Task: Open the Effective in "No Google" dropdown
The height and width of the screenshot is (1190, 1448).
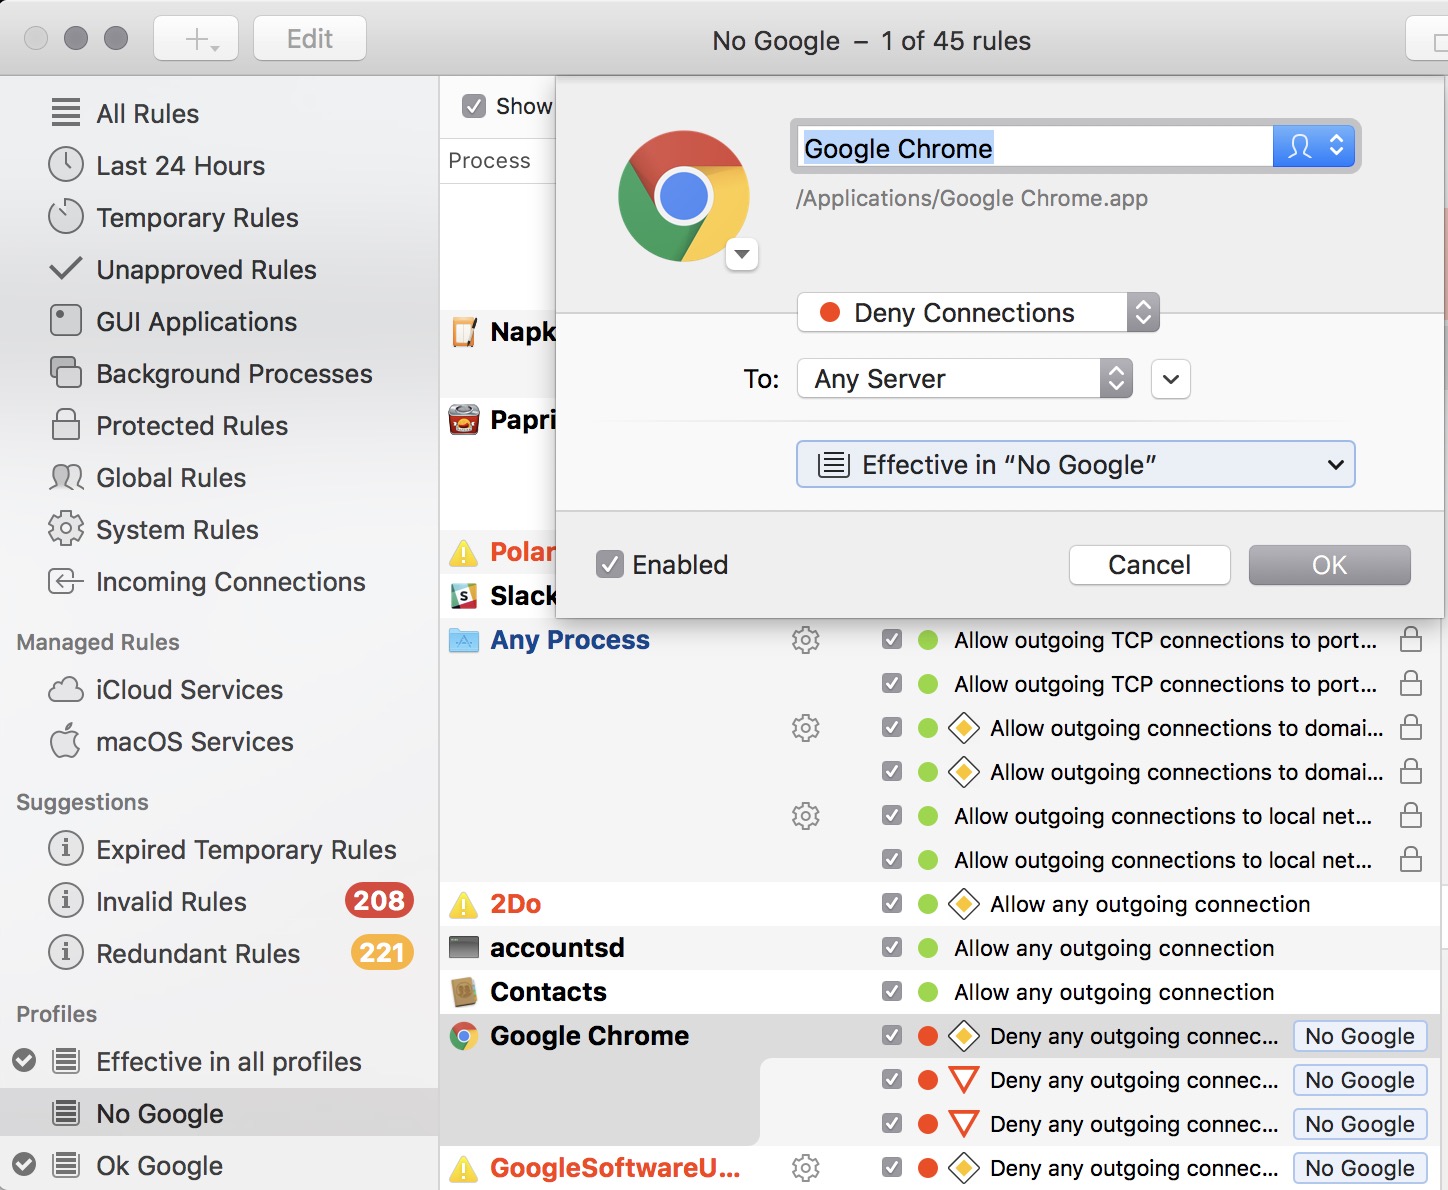Action: click(x=1076, y=464)
